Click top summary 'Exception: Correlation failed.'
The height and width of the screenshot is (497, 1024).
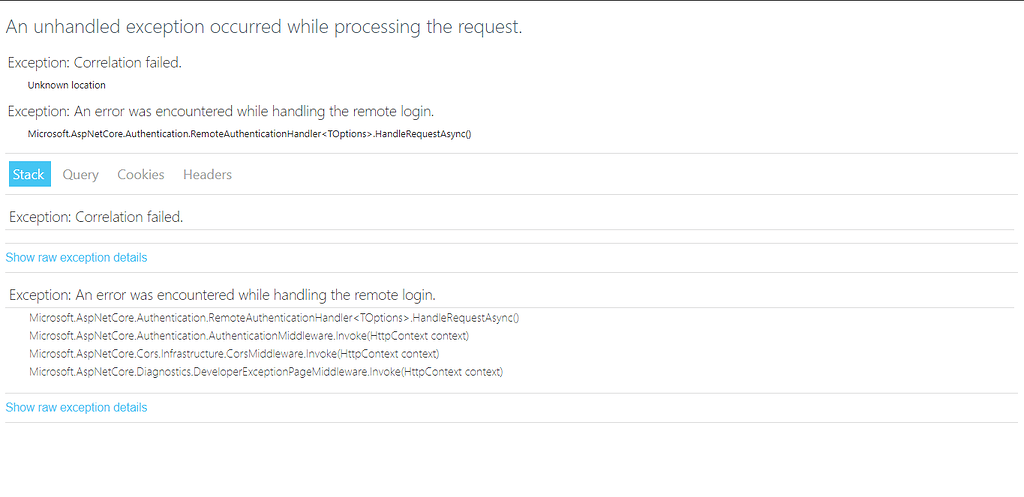[x=95, y=63]
